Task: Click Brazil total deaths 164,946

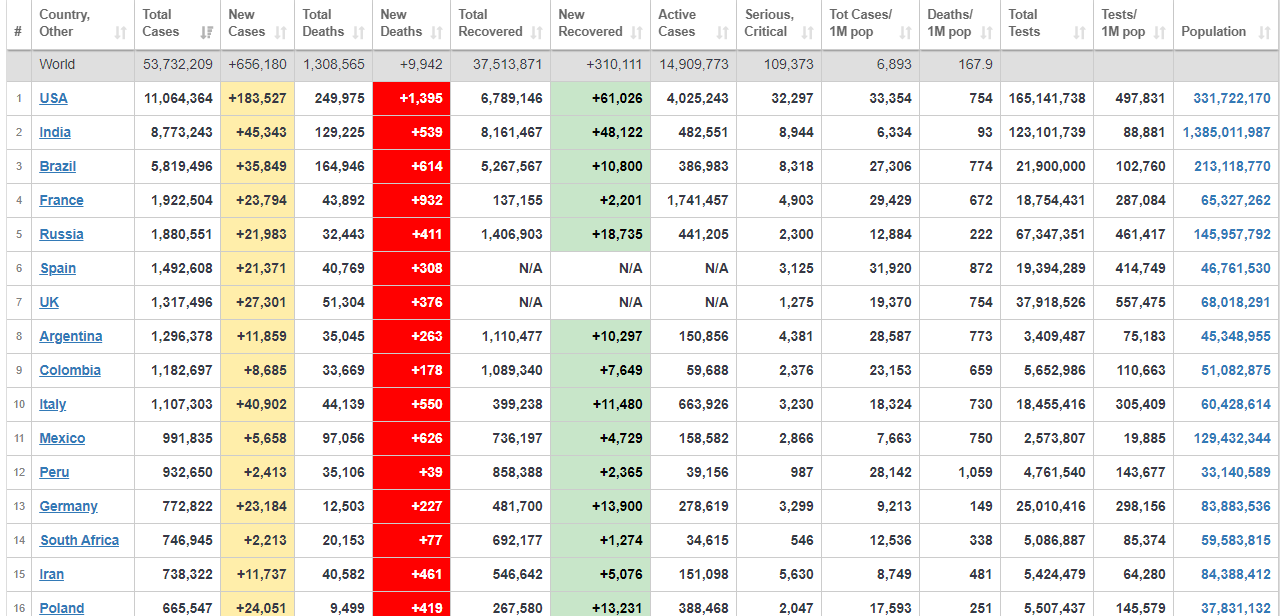Action: (340, 166)
